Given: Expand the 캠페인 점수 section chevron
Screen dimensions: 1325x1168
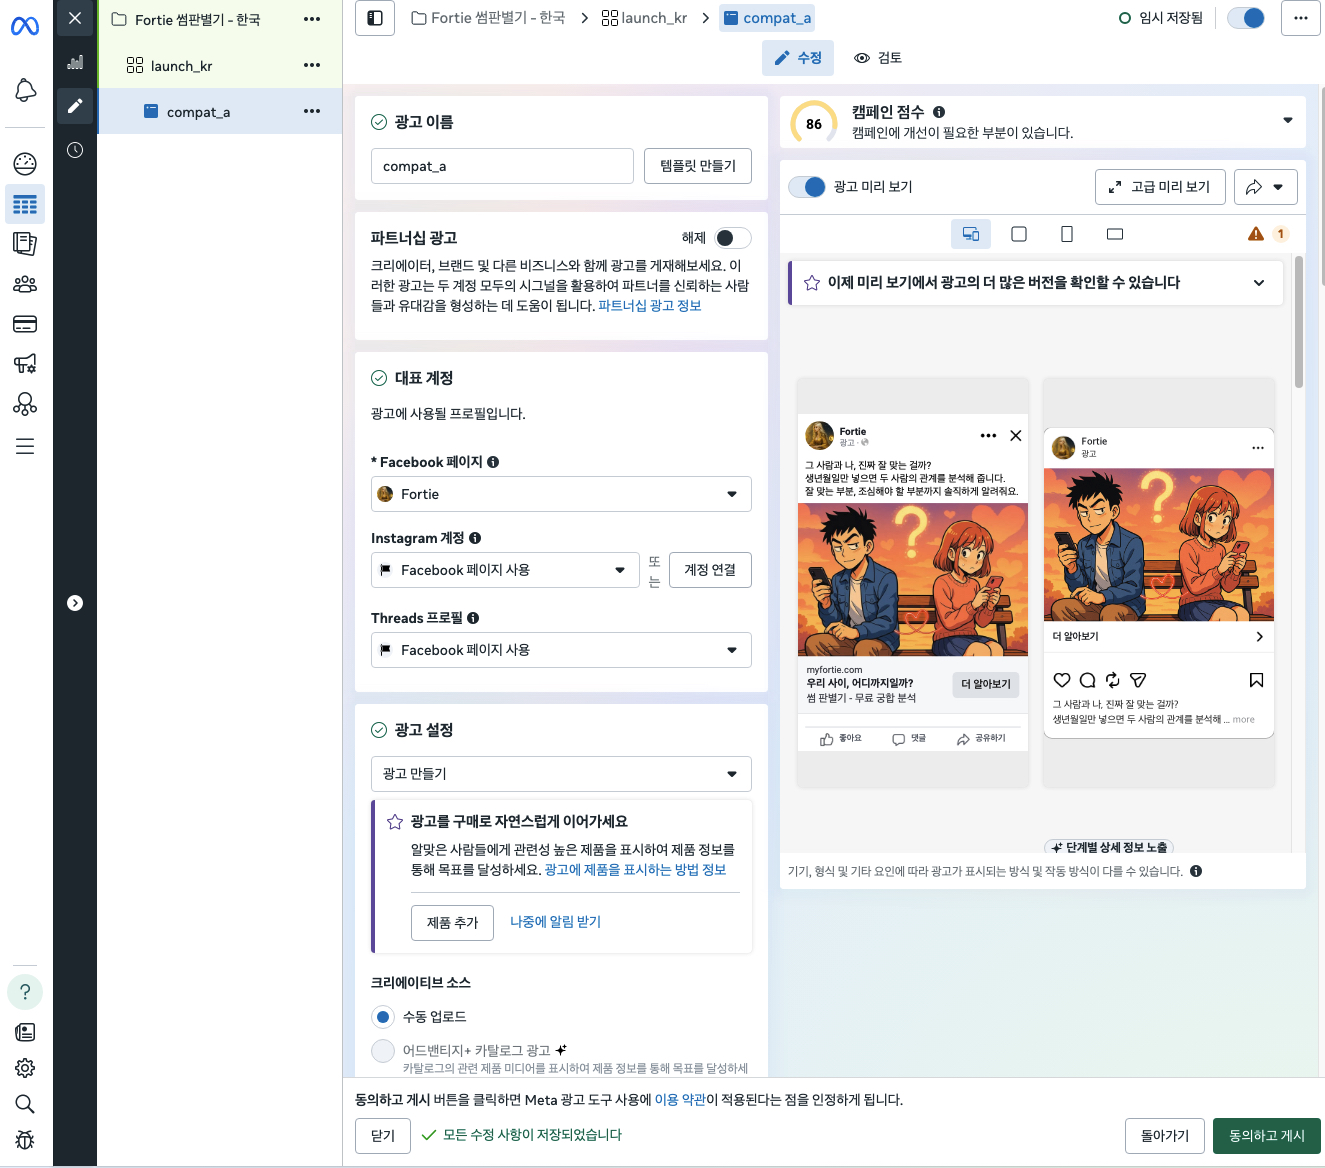Looking at the screenshot, I should click(1286, 120).
